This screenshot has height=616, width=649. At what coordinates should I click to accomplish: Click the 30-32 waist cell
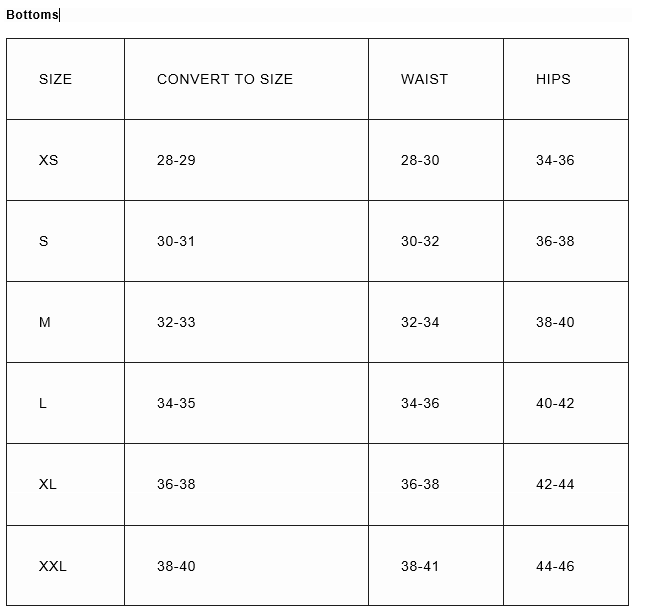pos(436,241)
